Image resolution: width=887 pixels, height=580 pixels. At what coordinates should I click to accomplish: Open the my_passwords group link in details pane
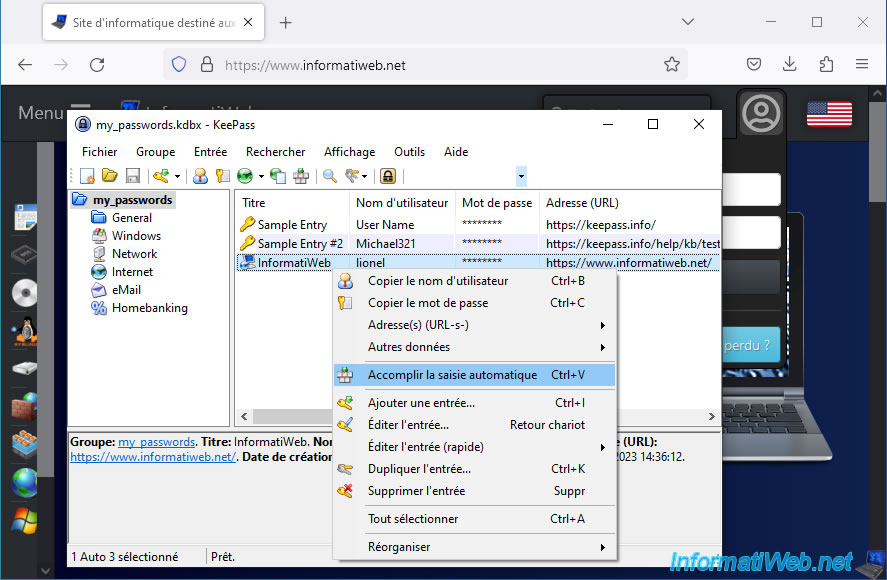click(x=156, y=442)
